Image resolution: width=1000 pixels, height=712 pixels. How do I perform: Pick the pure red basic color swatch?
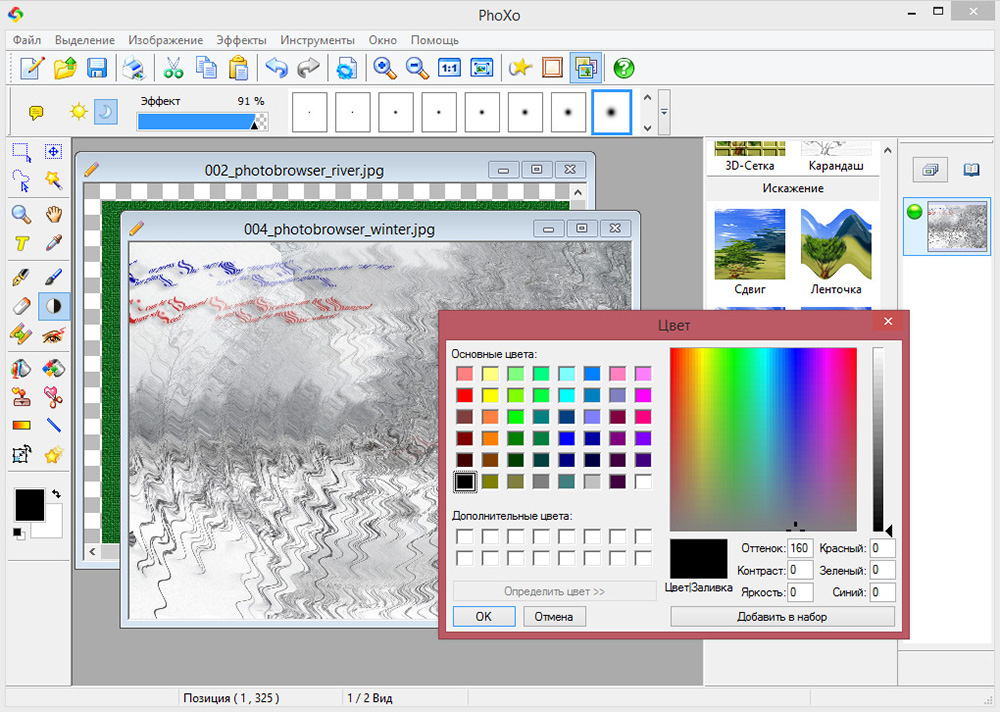click(464, 395)
